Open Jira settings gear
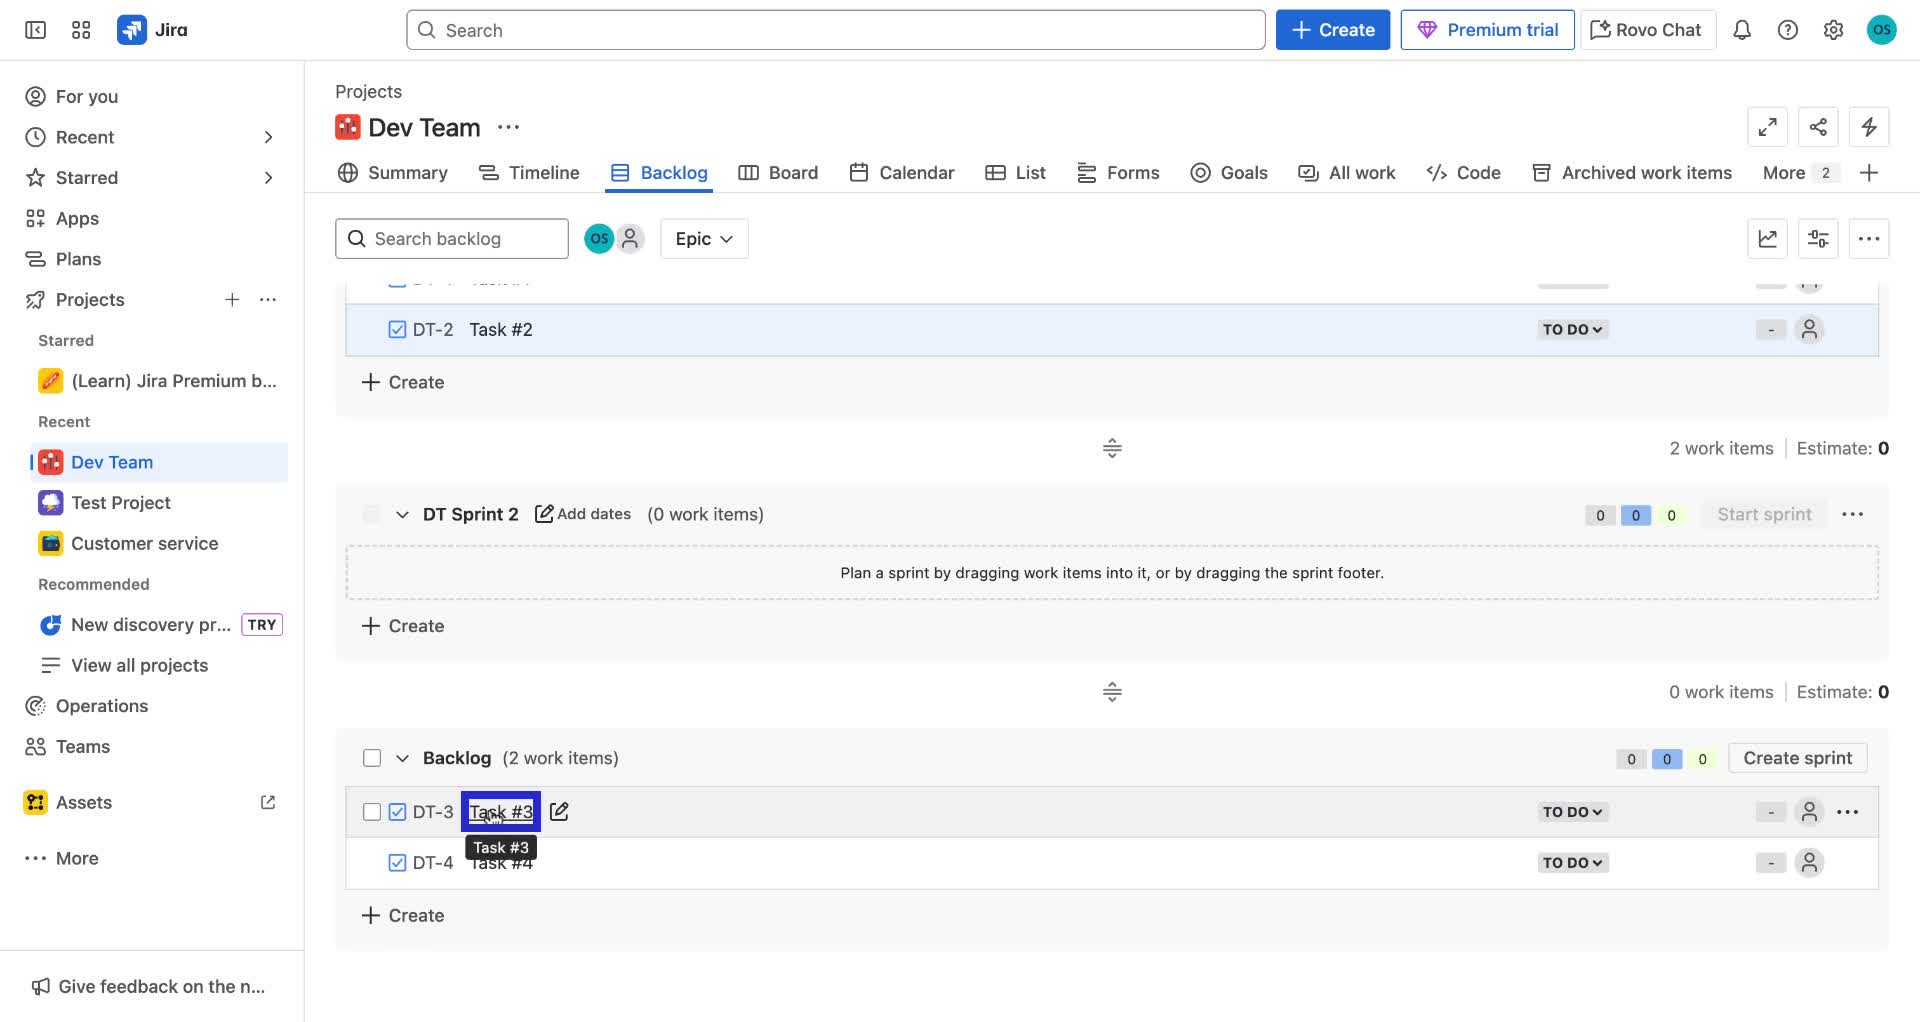Image resolution: width=1920 pixels, height=1022 pixels. click(1834, 30)
